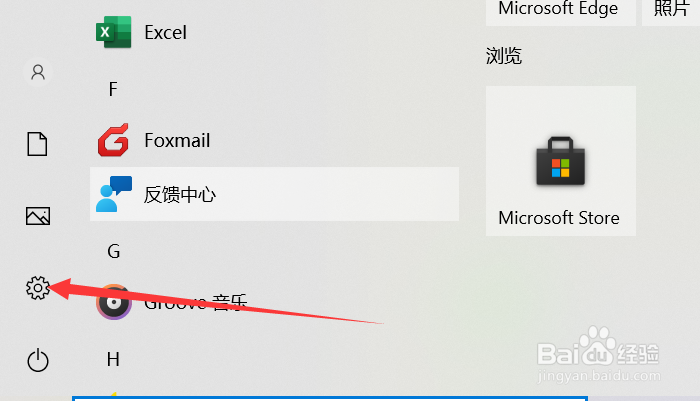Open the Pictures icon in sidebar

(x=38, y=216)
